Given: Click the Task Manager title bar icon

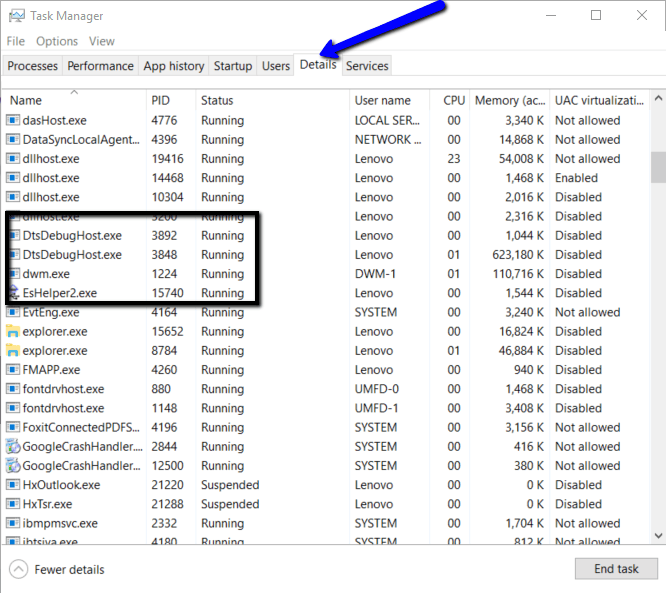Looking at the screenshot, I should point(17,16).
